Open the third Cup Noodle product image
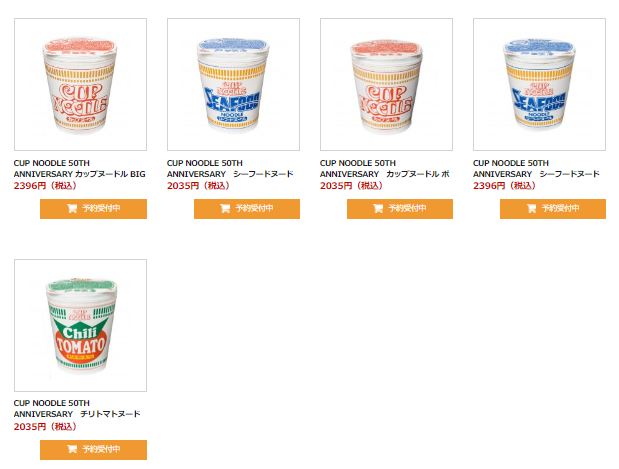This screenshot has width=619, height=469. click(386, 84)
